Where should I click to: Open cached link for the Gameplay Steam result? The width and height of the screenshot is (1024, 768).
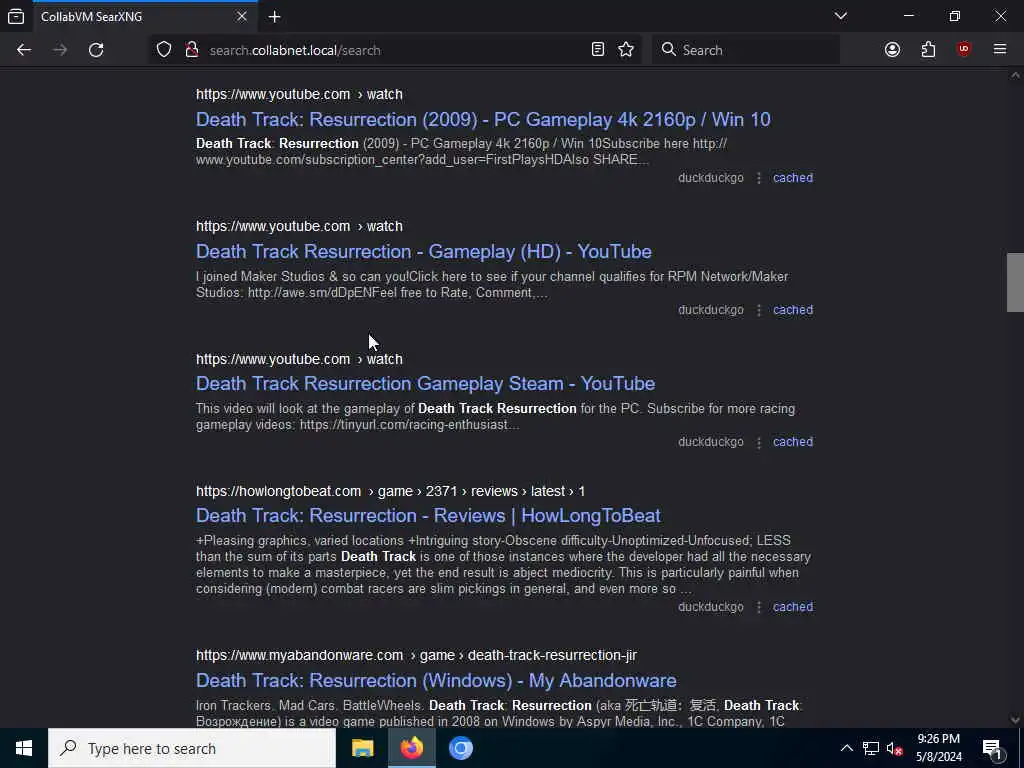pos(793,441)
